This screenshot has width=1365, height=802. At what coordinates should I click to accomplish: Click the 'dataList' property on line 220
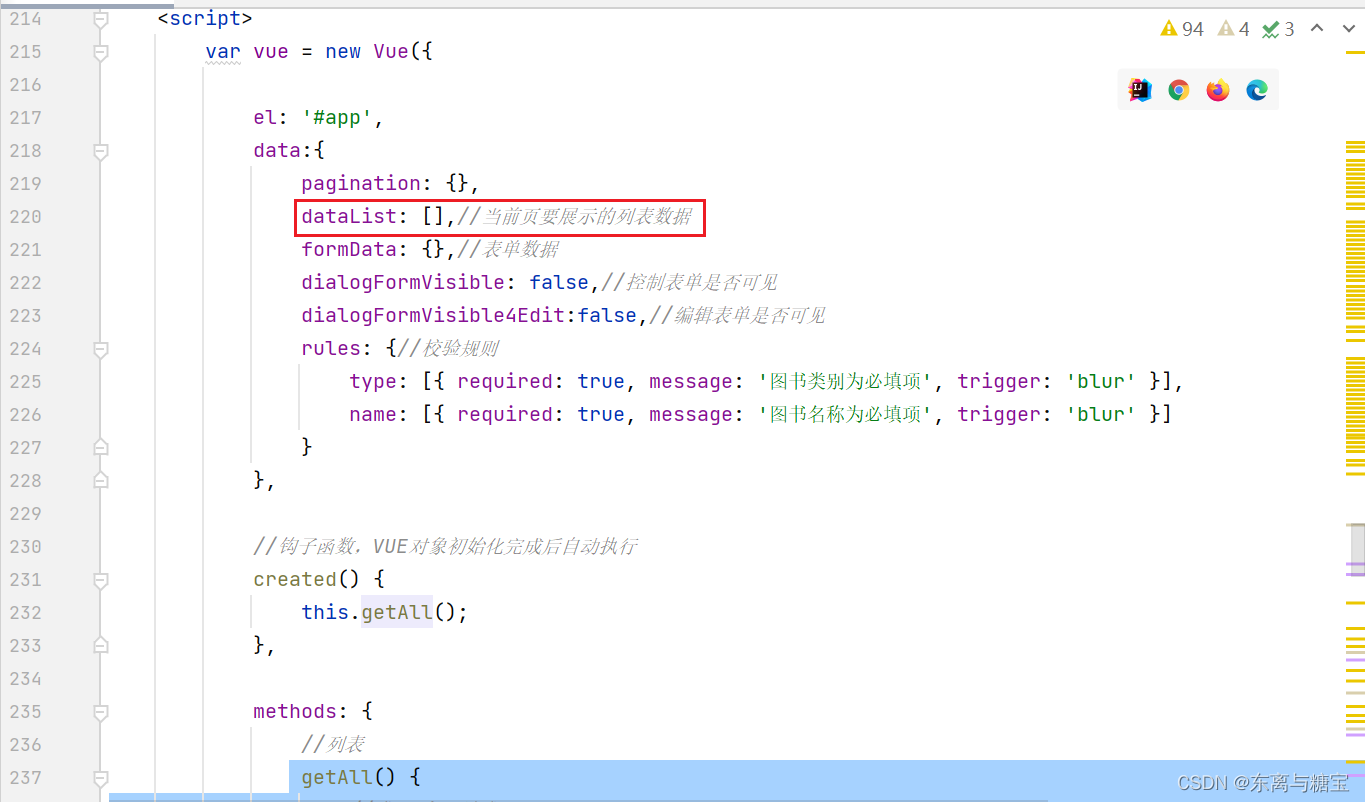349,217
